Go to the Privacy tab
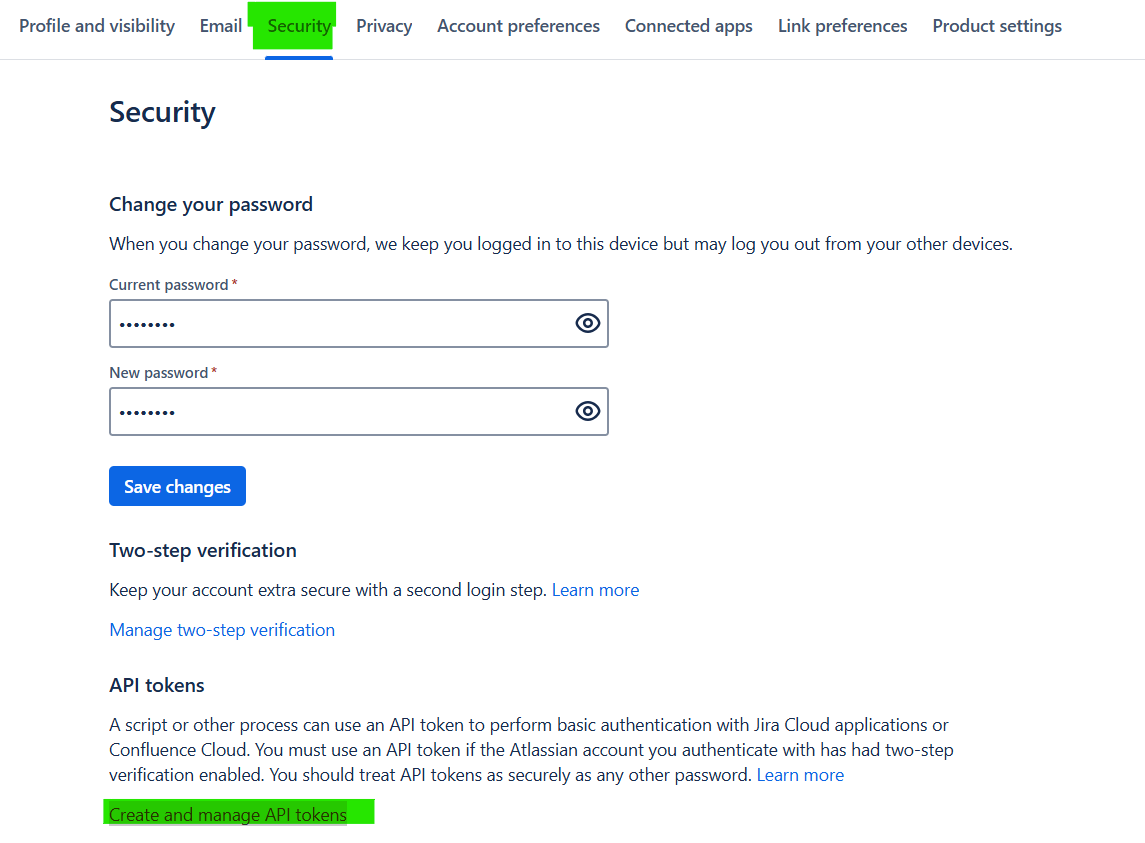Screen dimensions: 1145x843 (384, 26)
